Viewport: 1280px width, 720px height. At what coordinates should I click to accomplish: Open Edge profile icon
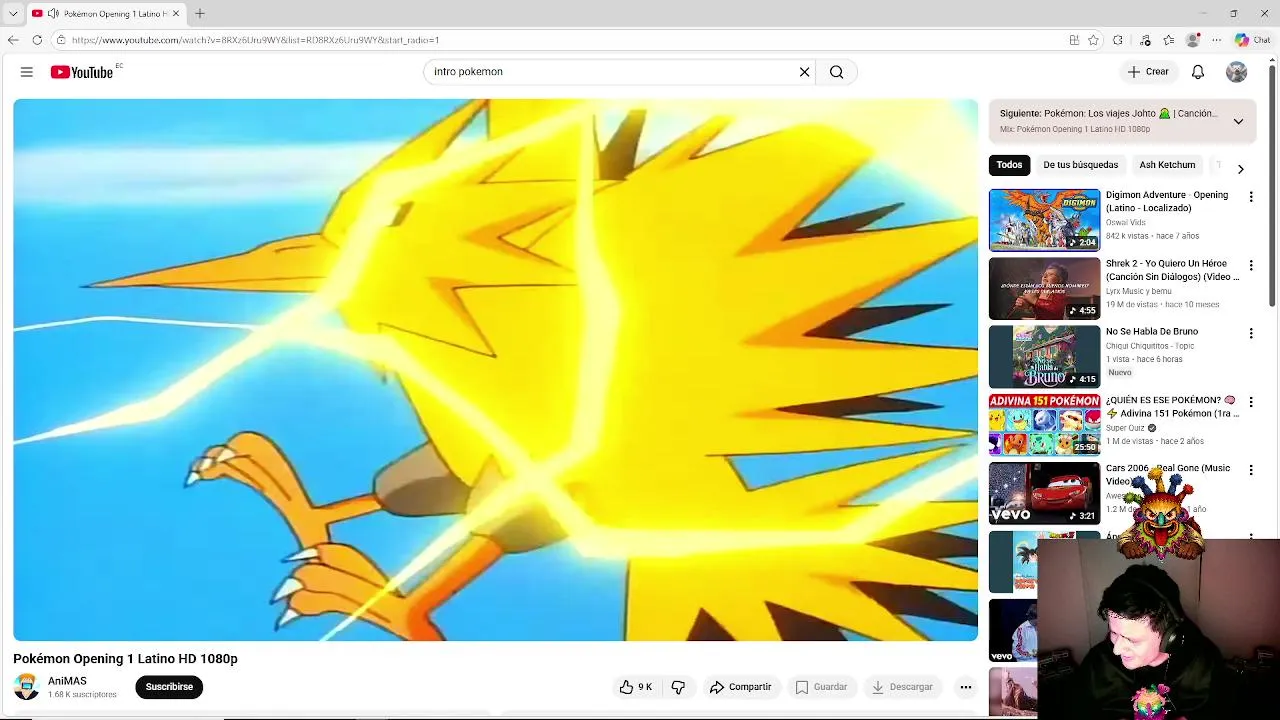click(1192, 40)
